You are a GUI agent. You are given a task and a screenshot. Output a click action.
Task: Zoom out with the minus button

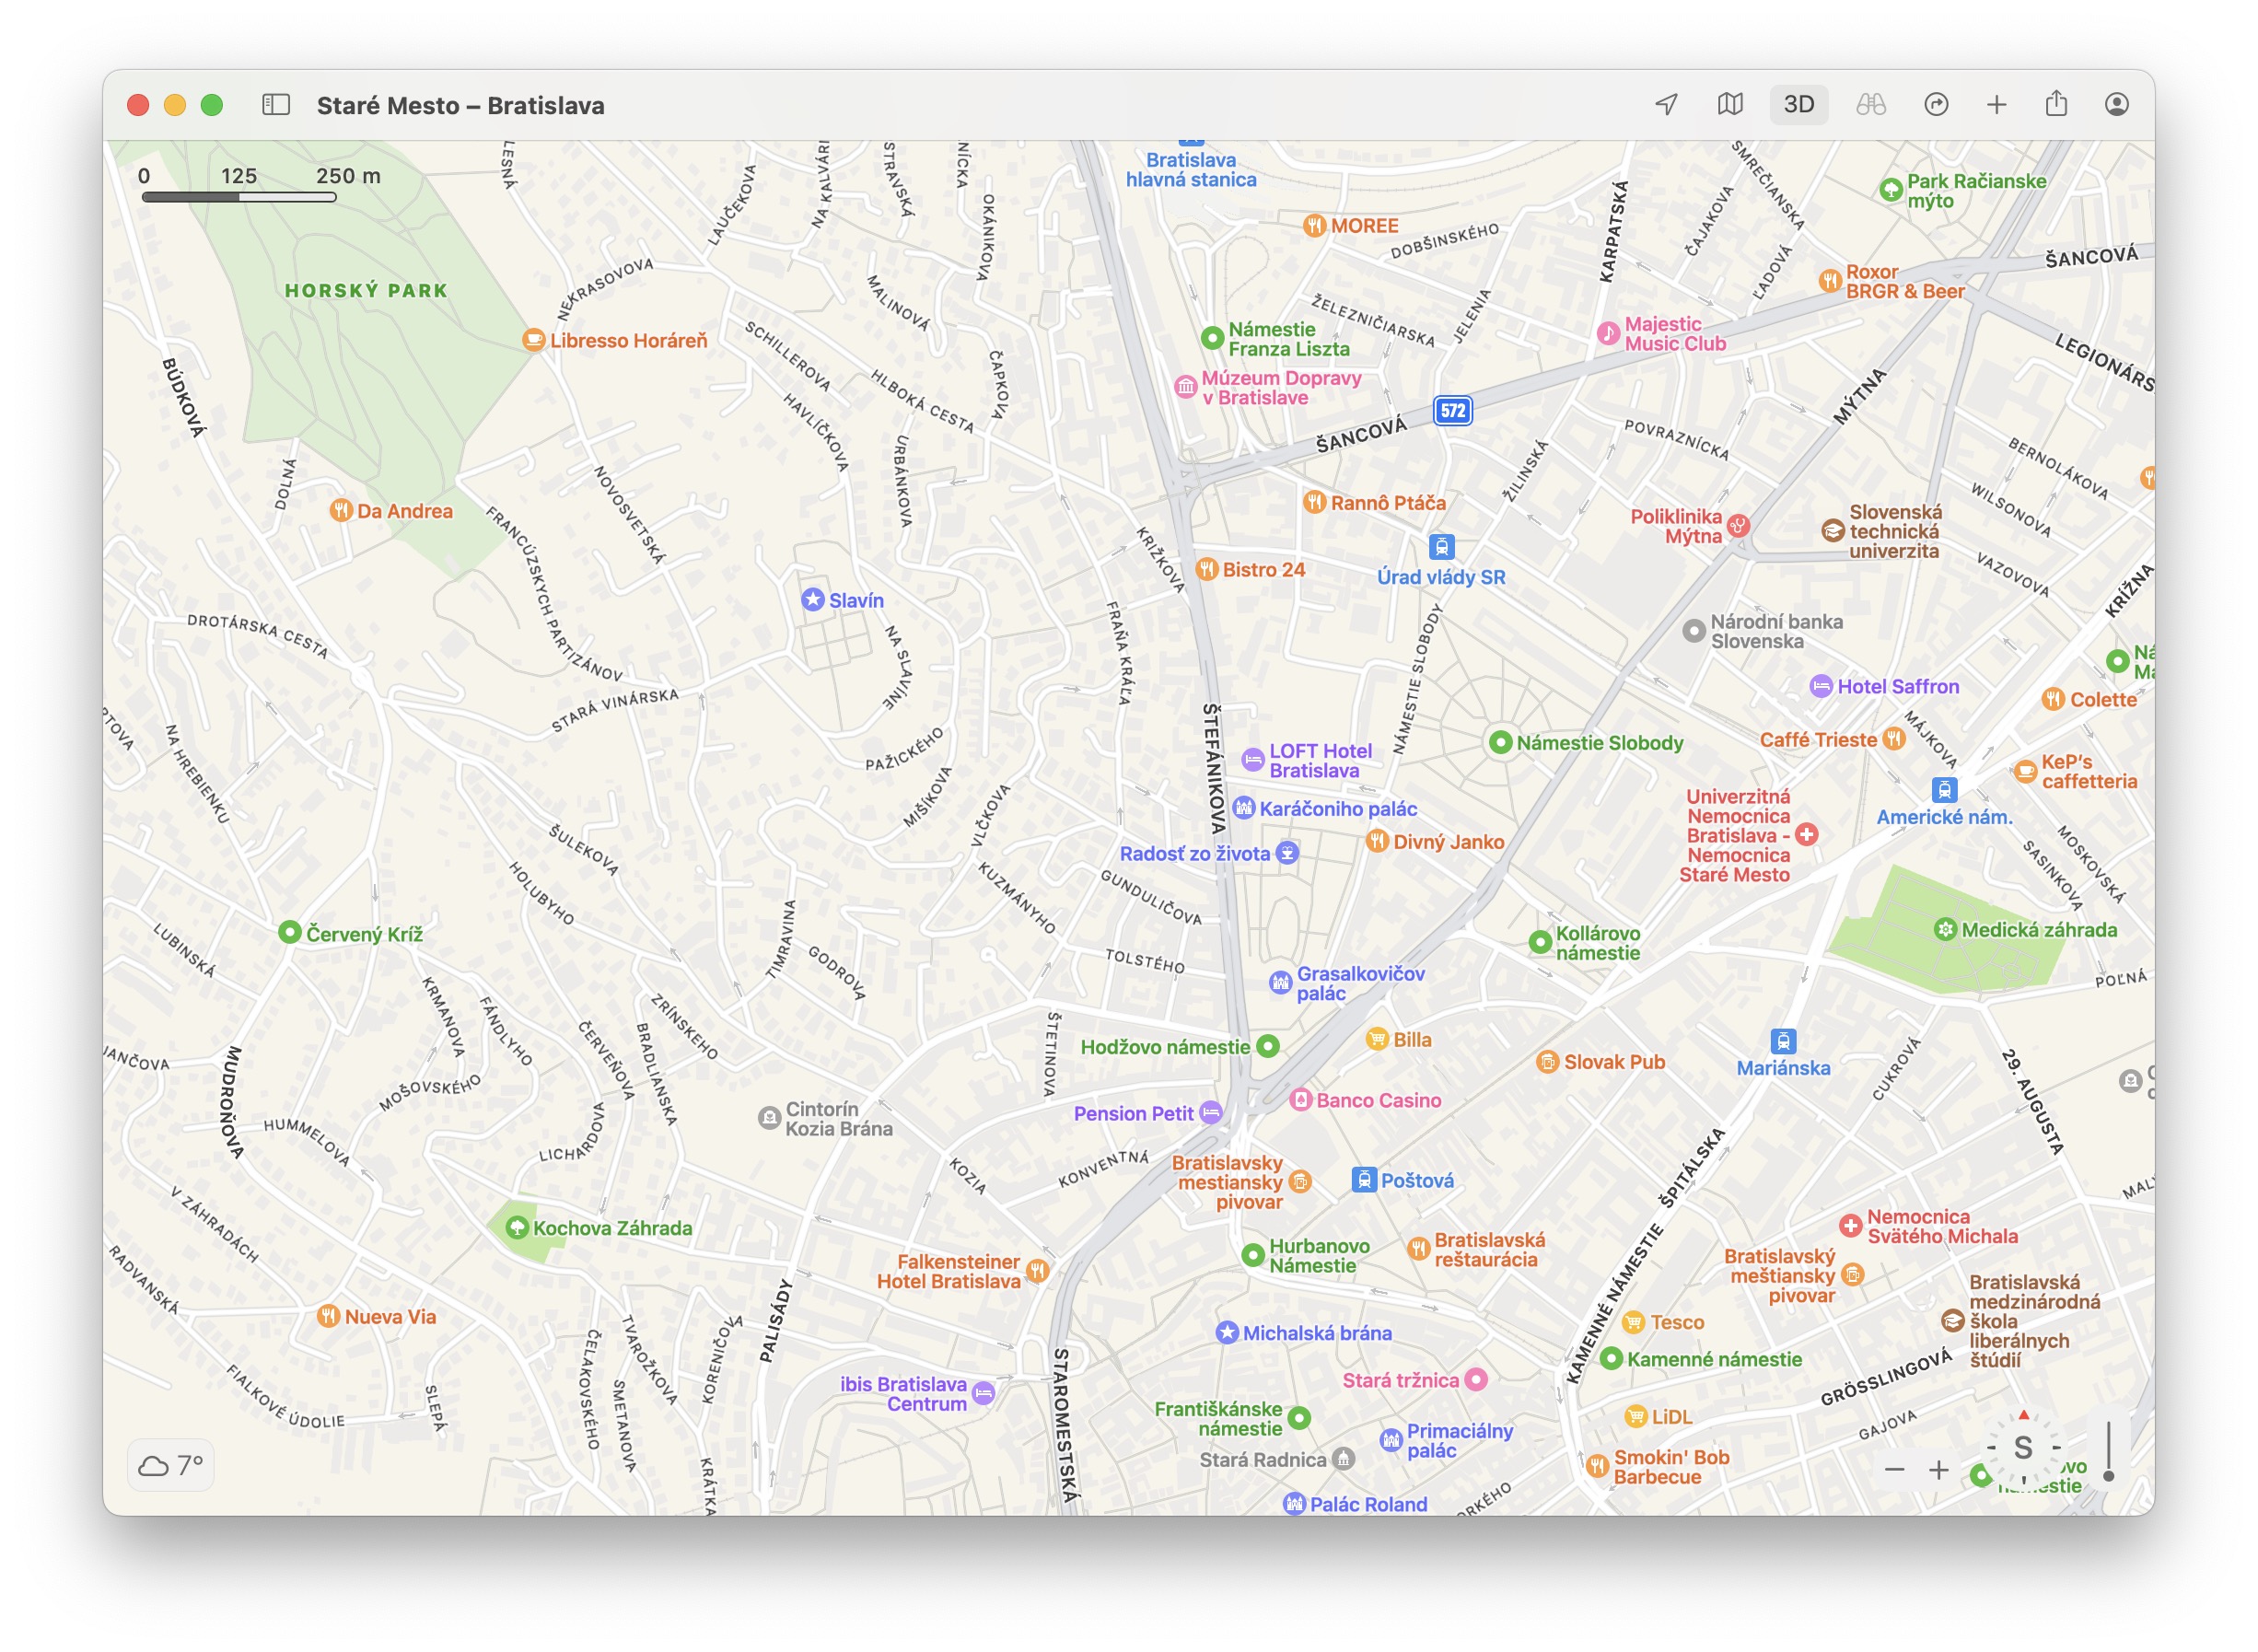1894,1469
